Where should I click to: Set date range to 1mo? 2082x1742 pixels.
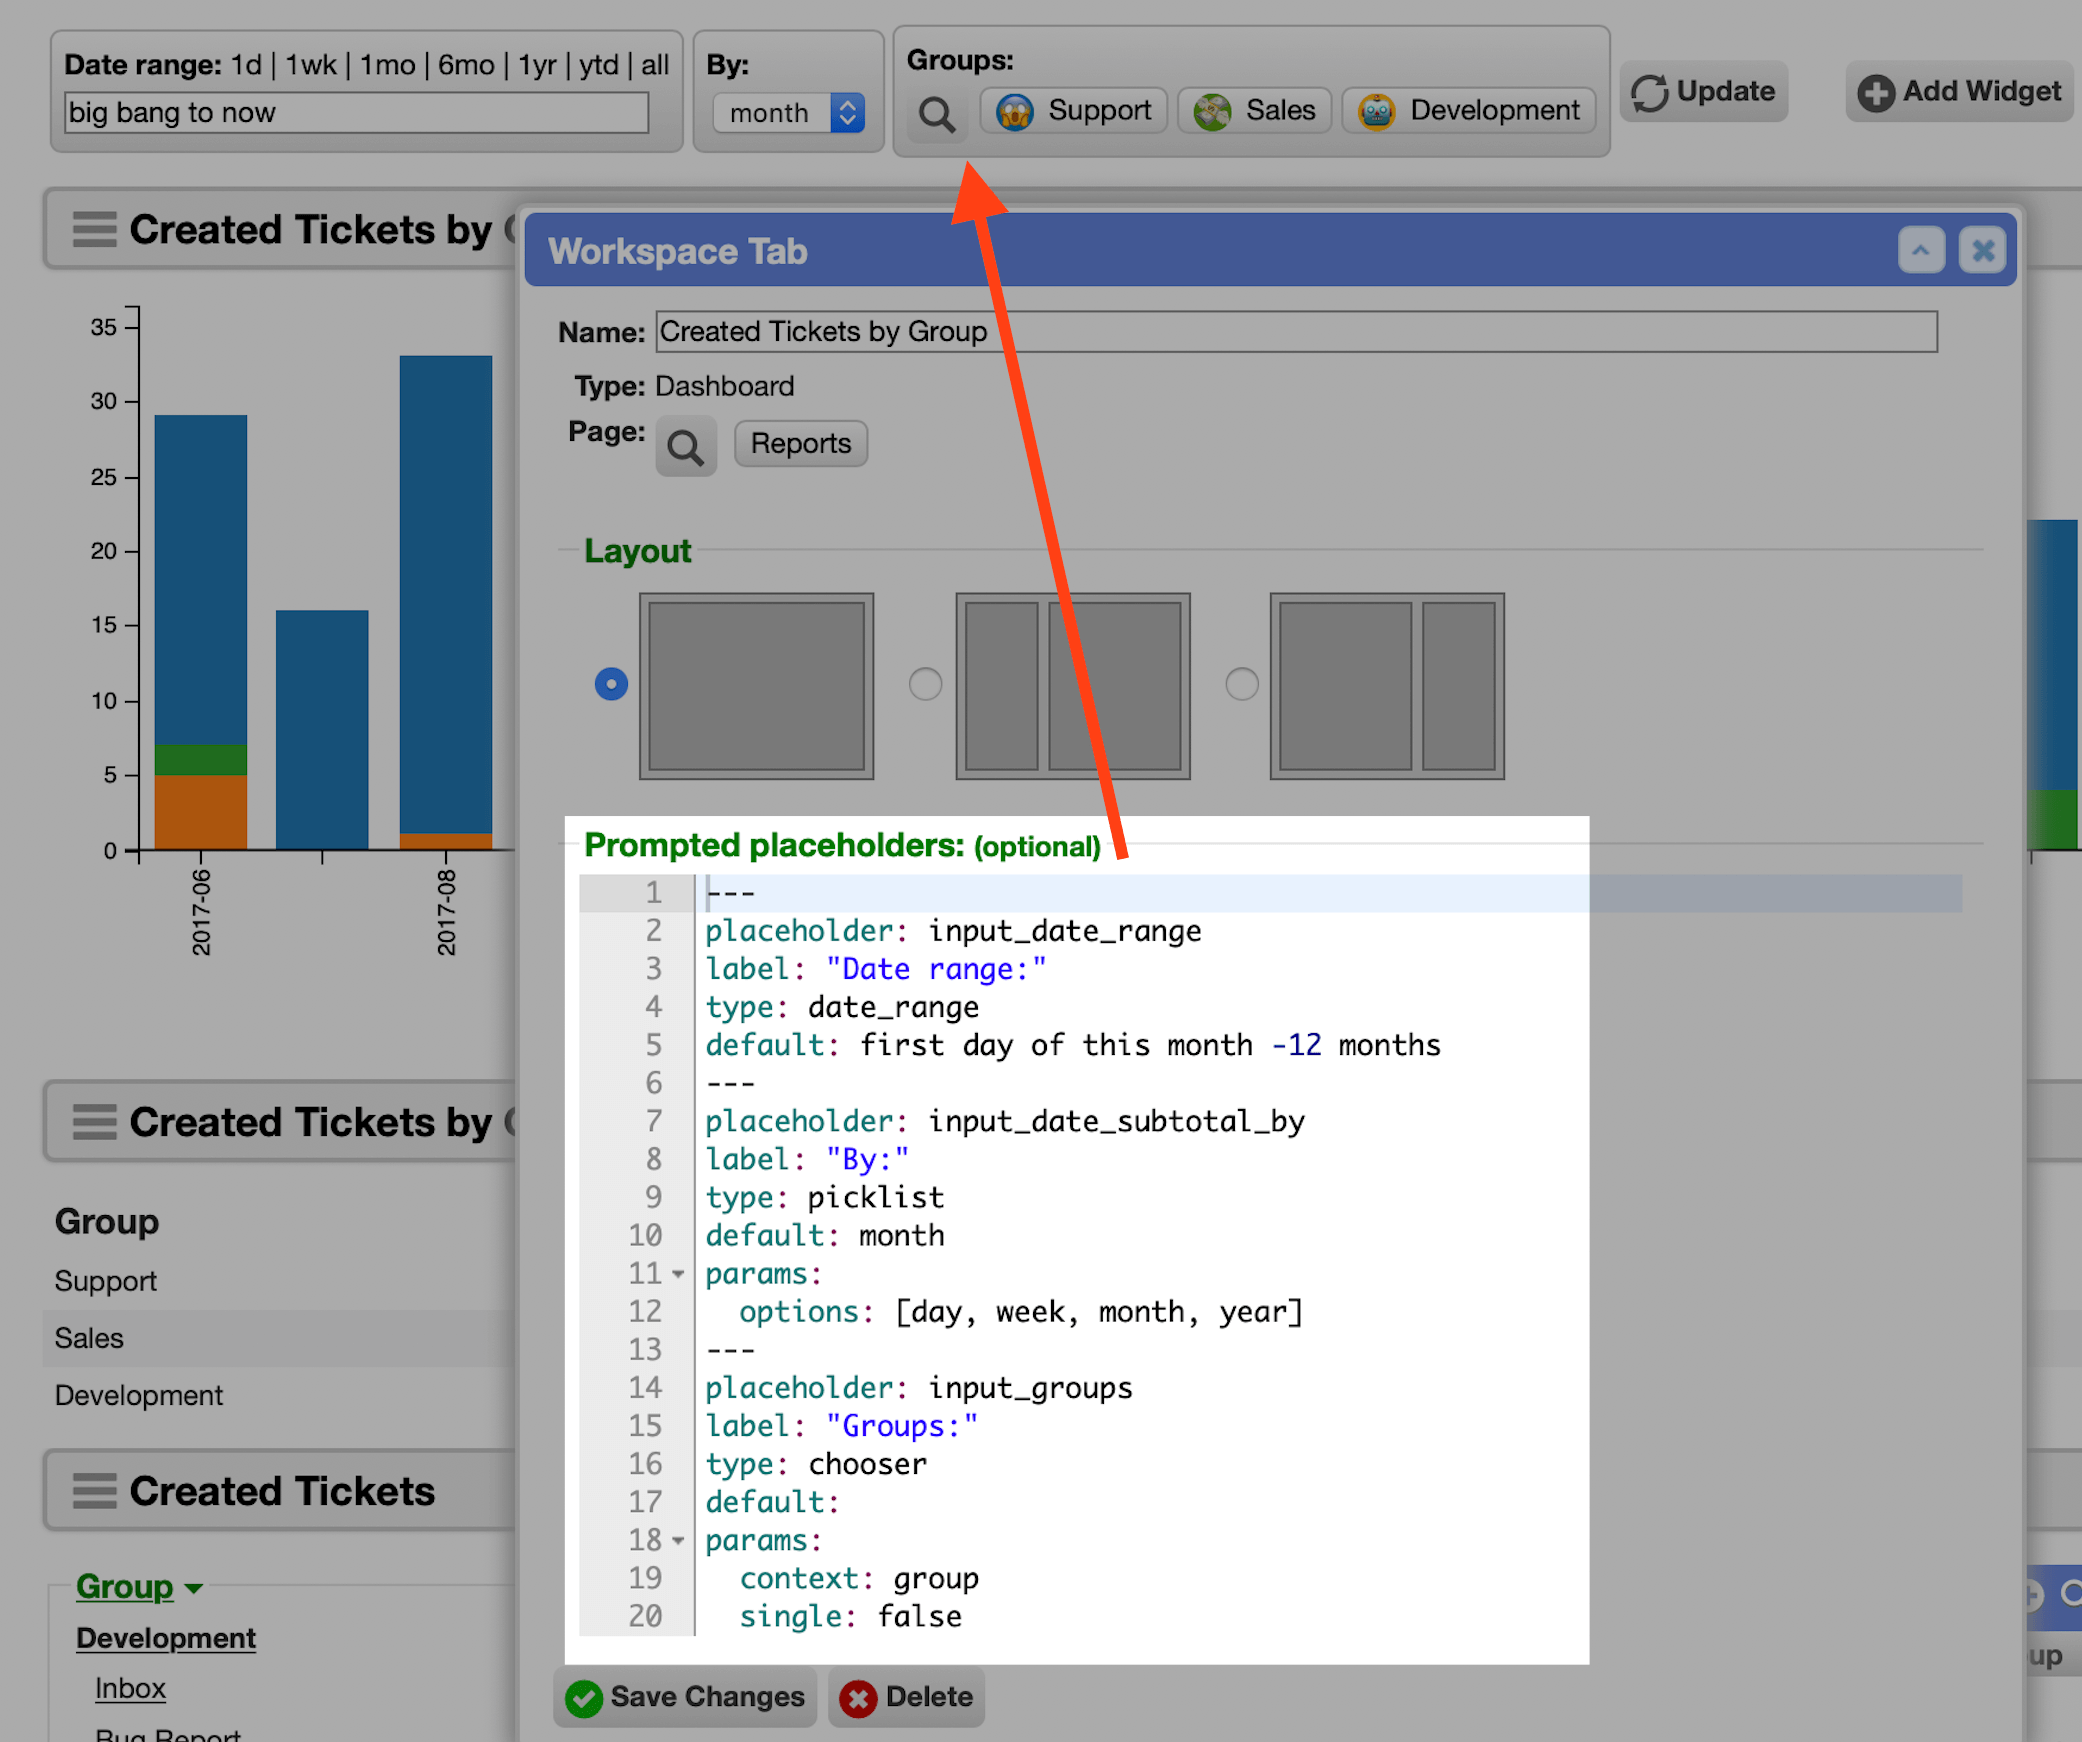pyautogui.click(x=387, y=65)
